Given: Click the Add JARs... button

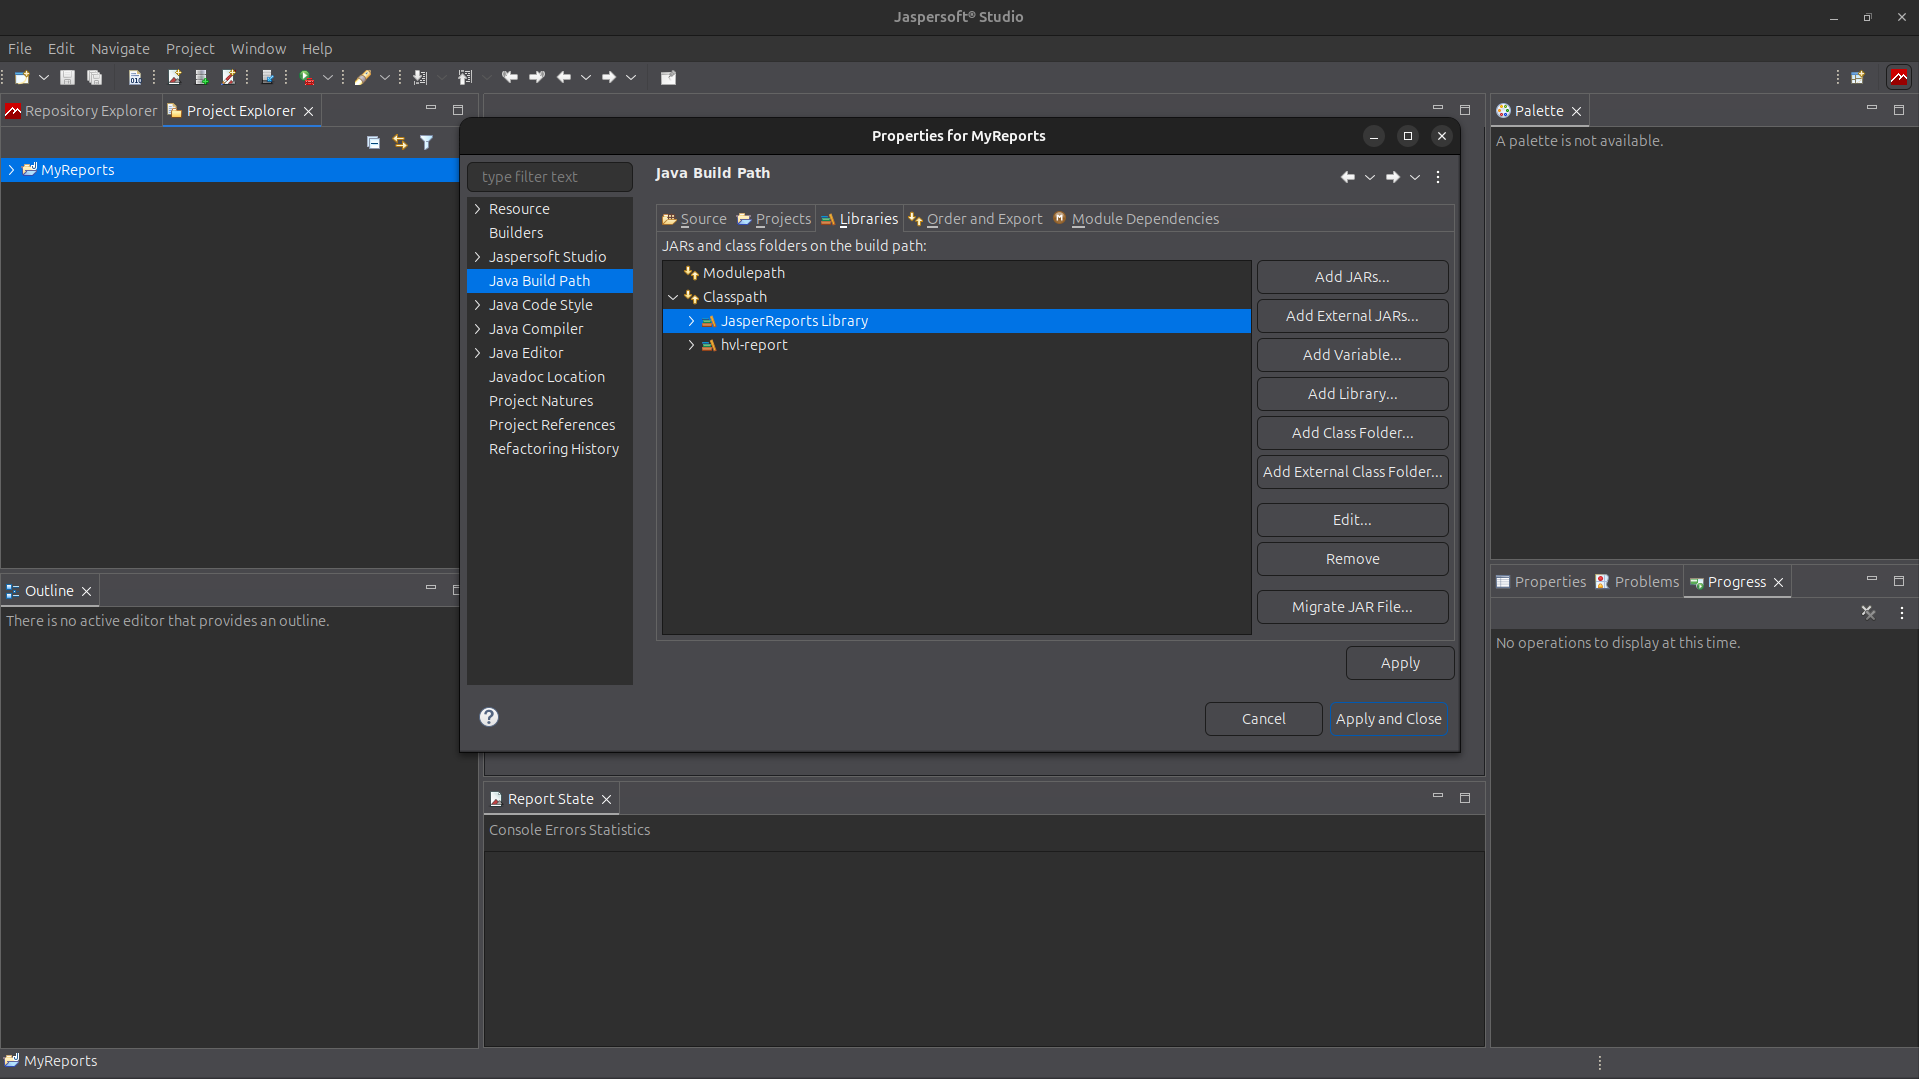Looking at the screenshot, I should (x=1352, y=277).
